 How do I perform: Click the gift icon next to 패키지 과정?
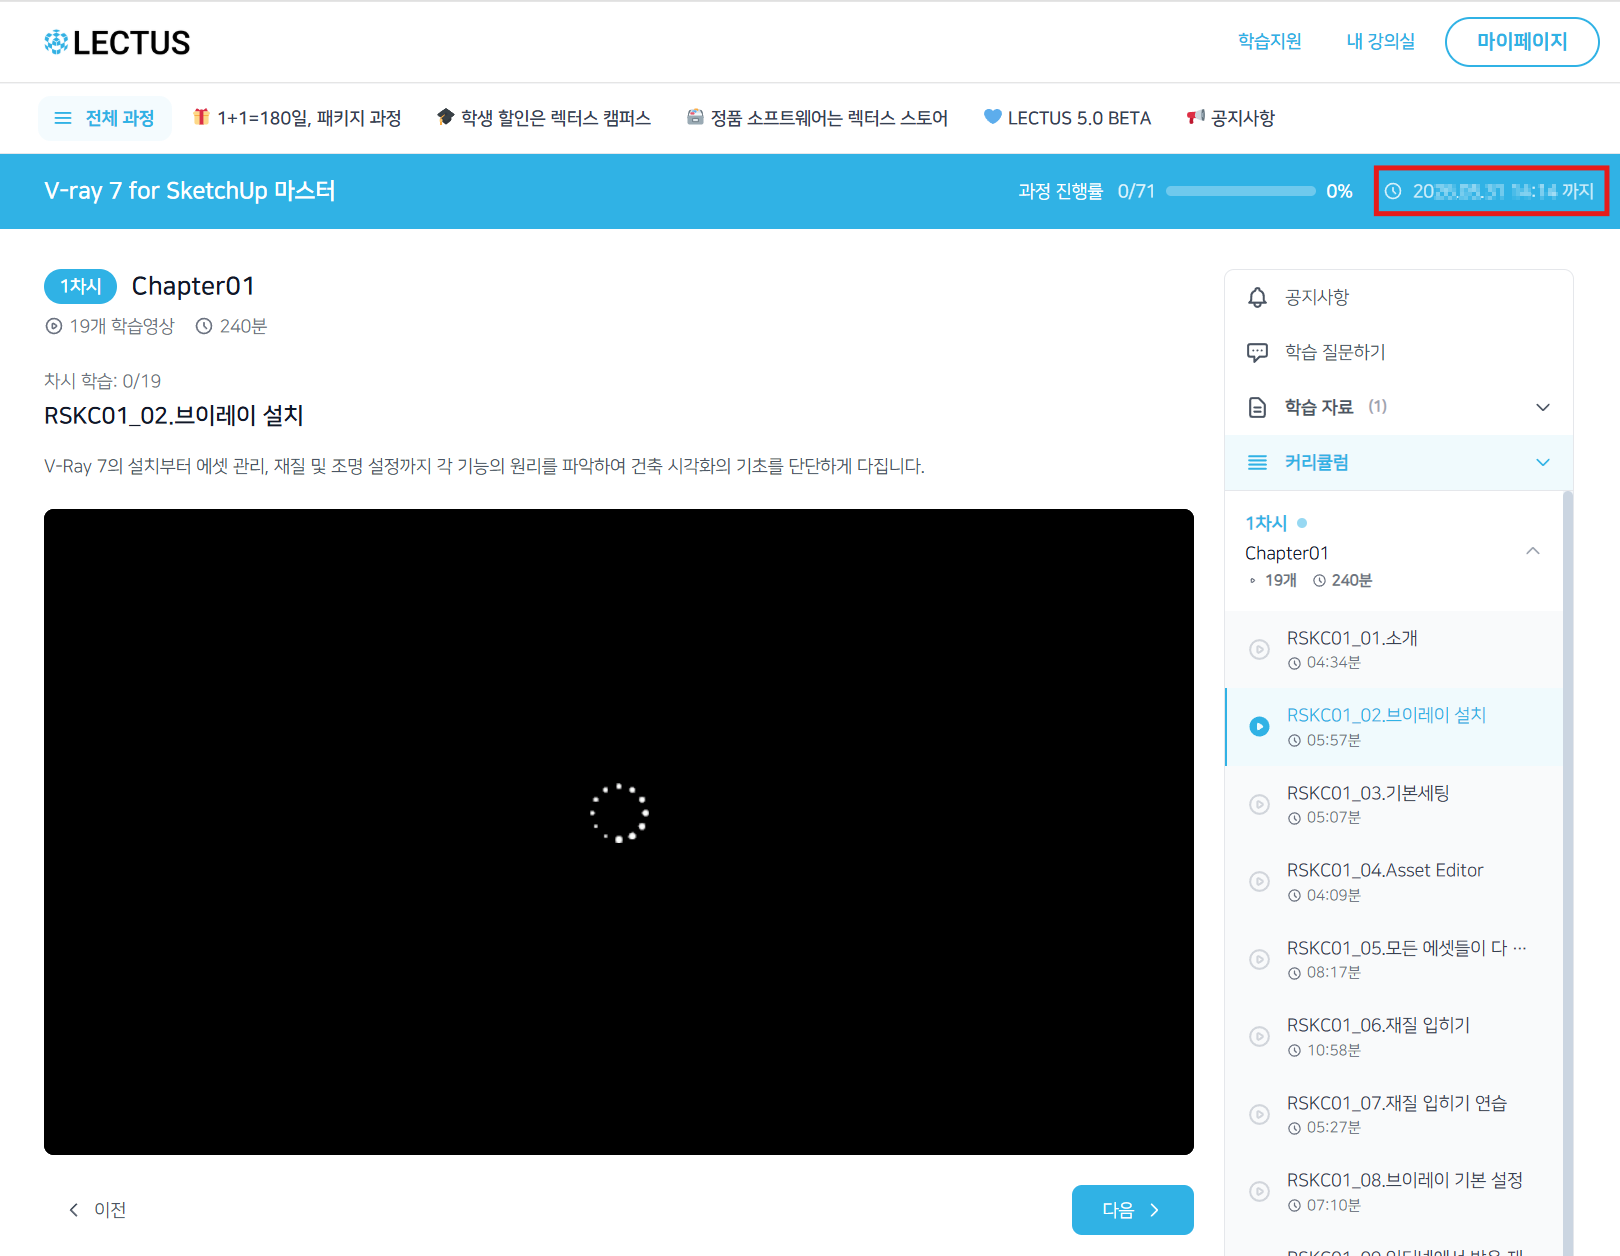pyautogui.click(x=201, y=117)
